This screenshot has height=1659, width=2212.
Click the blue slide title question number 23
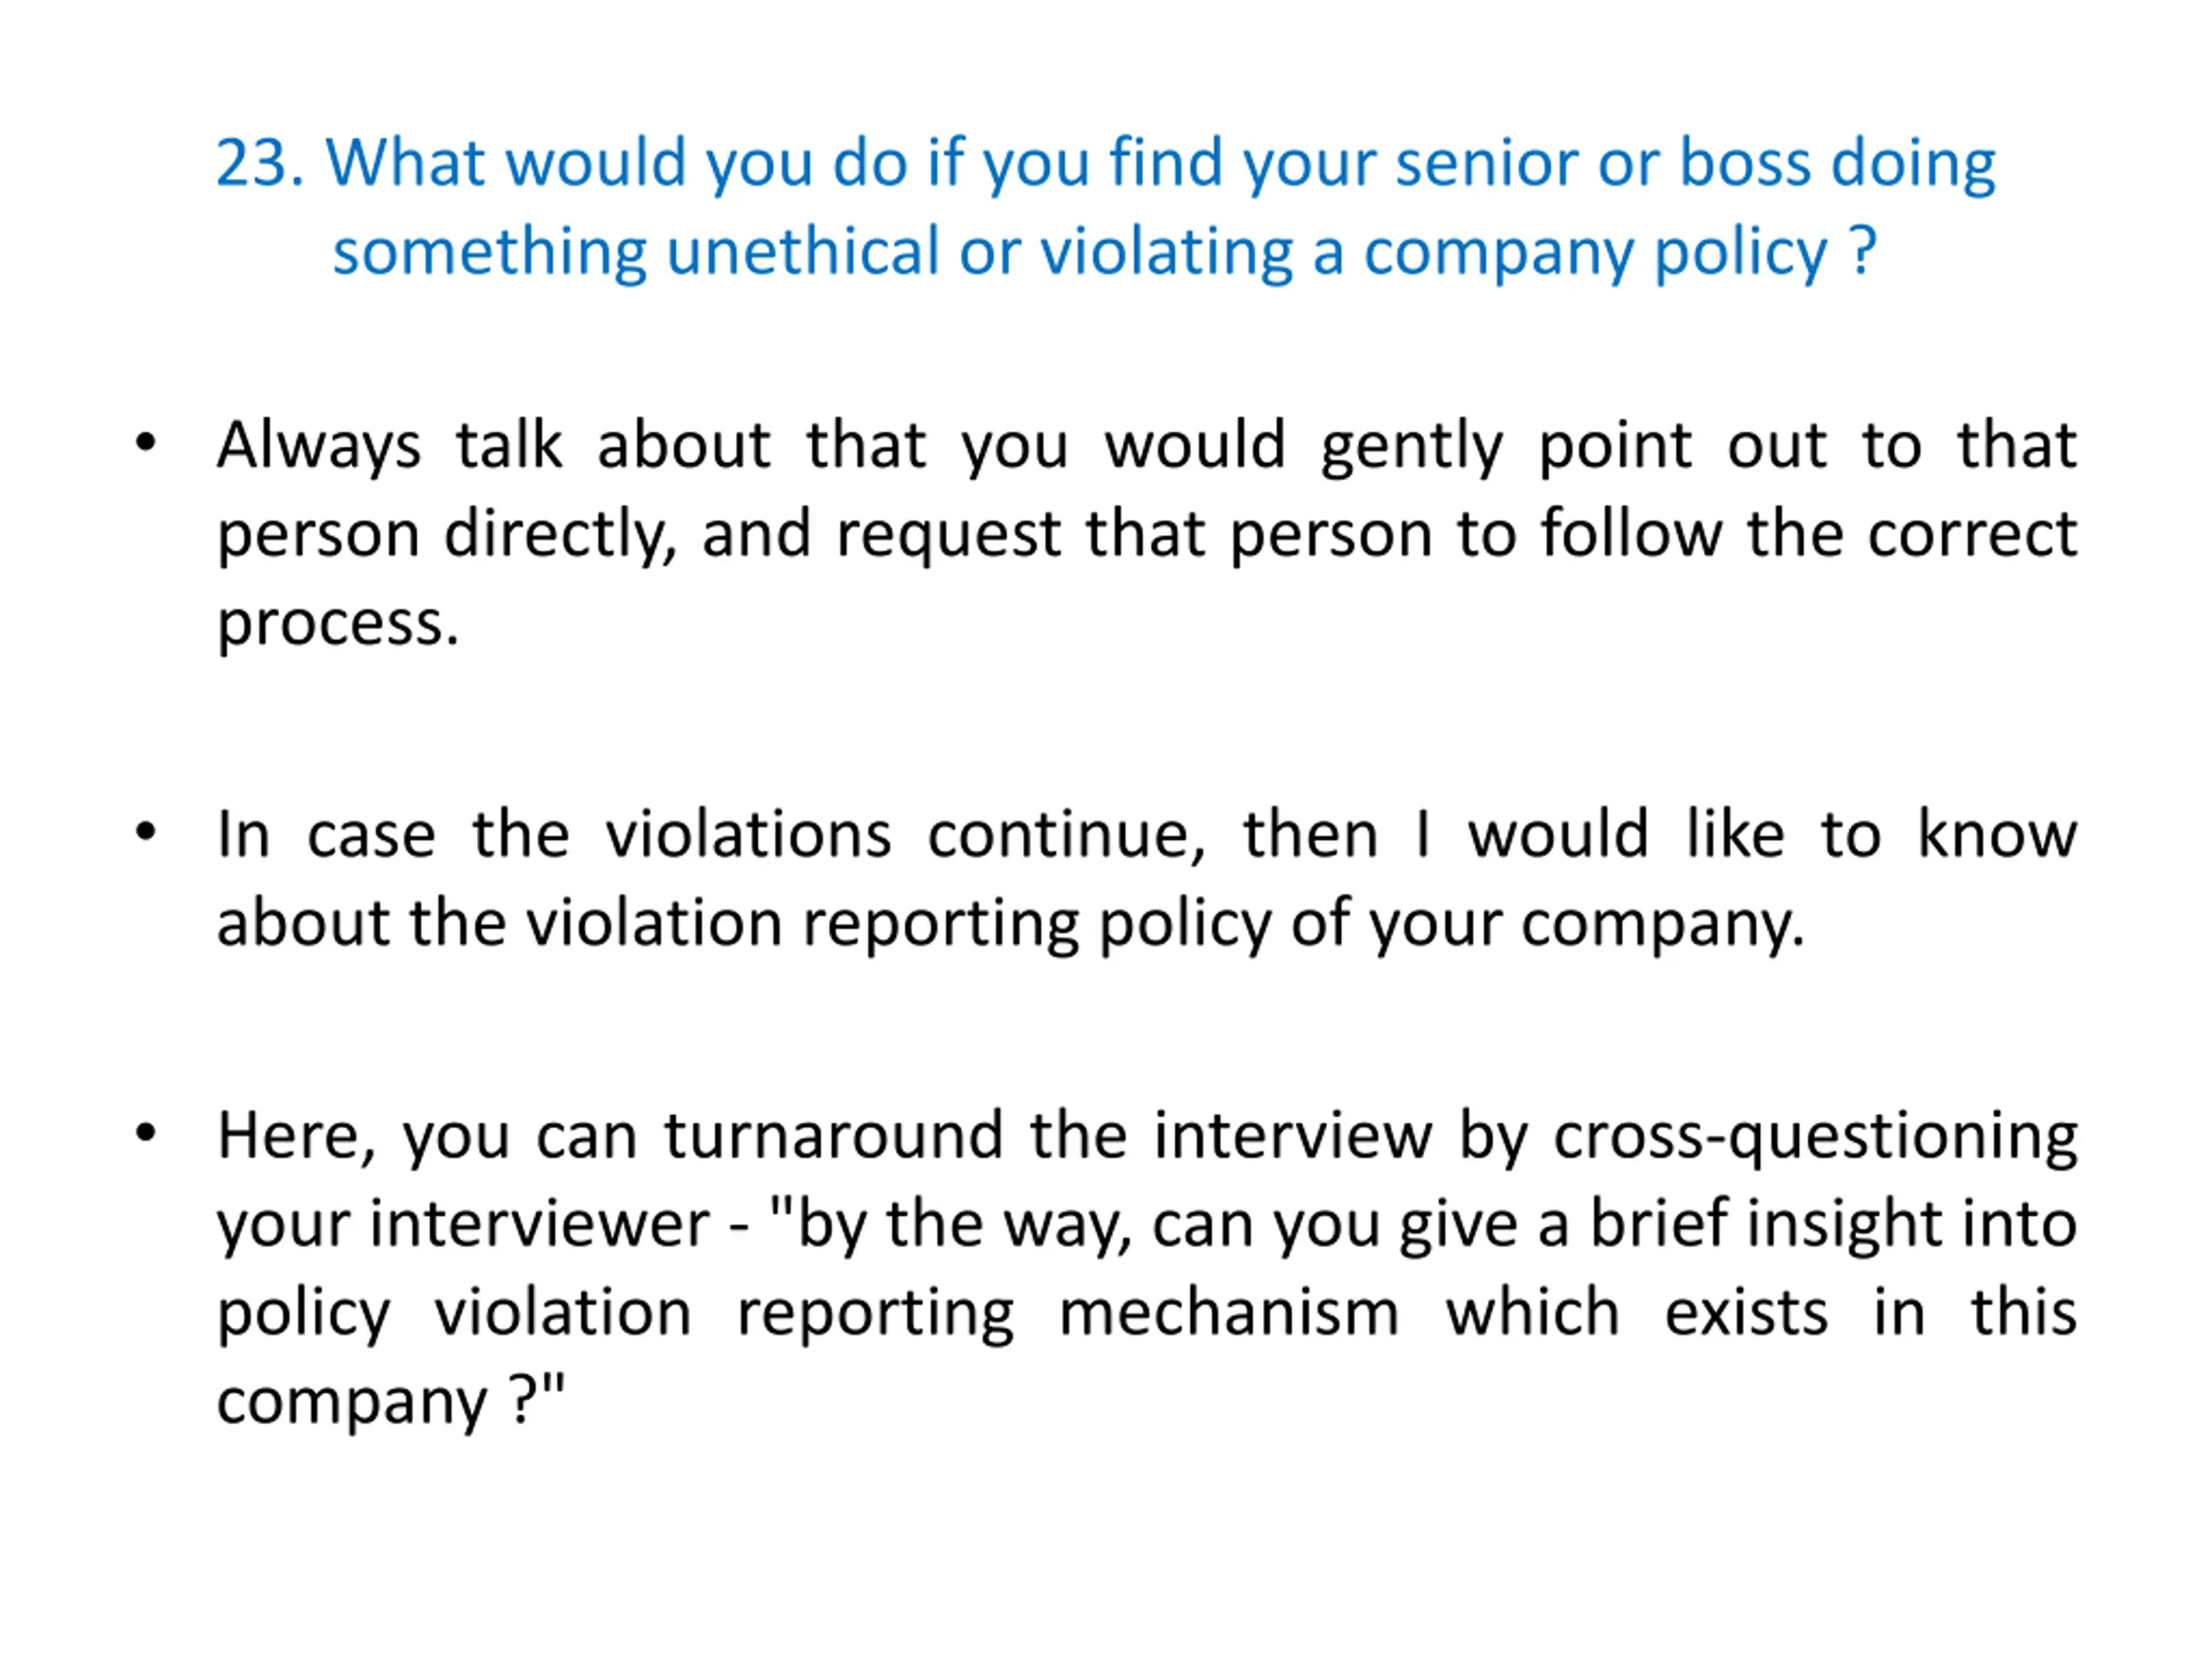tap(260, 162)
